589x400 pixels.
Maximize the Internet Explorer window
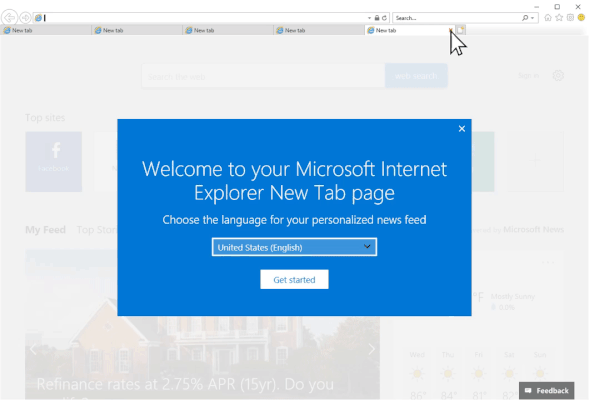(557, 7)
